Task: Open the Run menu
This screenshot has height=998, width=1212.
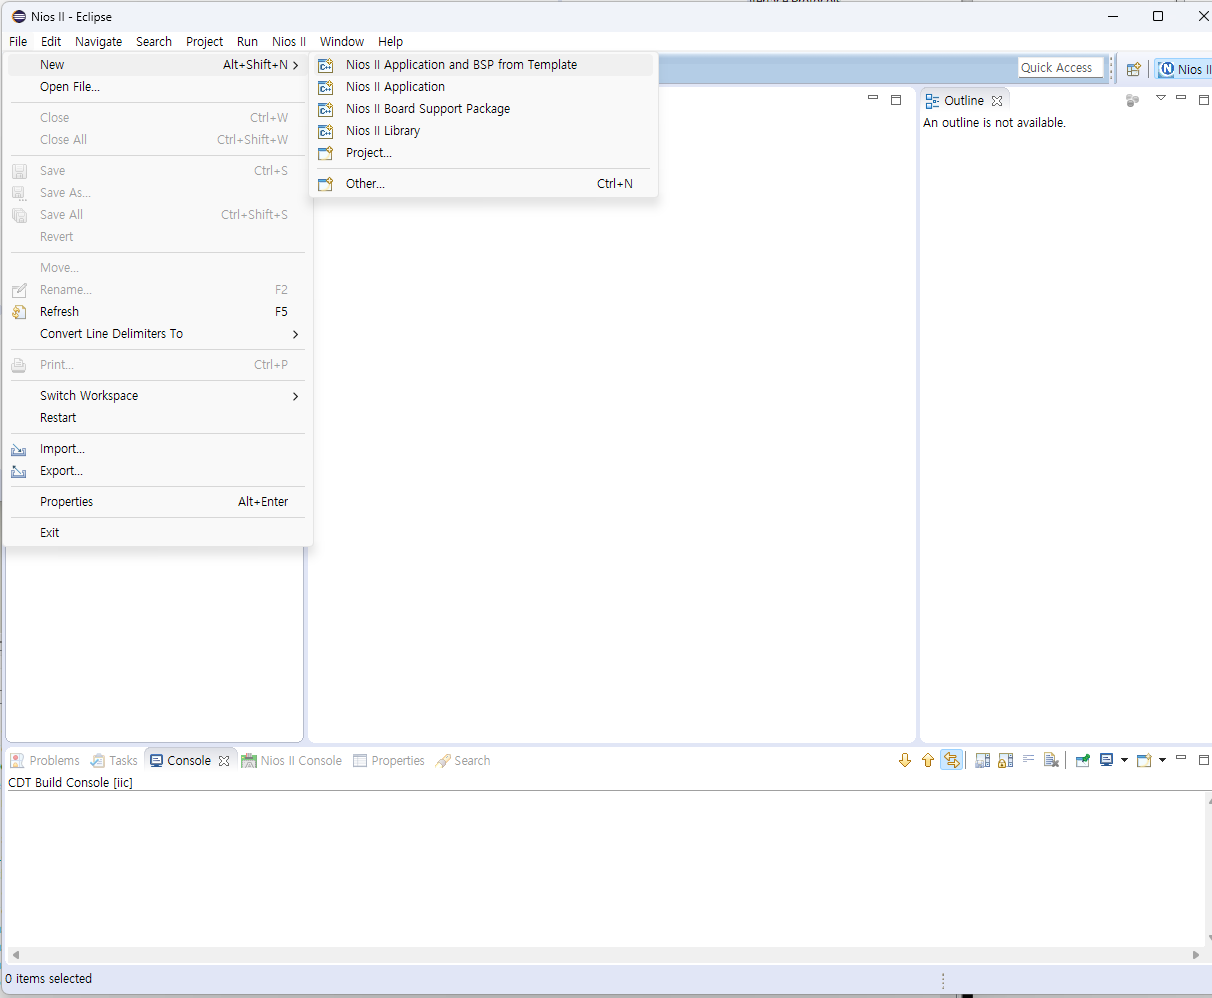Action: [x=248, y=42]
